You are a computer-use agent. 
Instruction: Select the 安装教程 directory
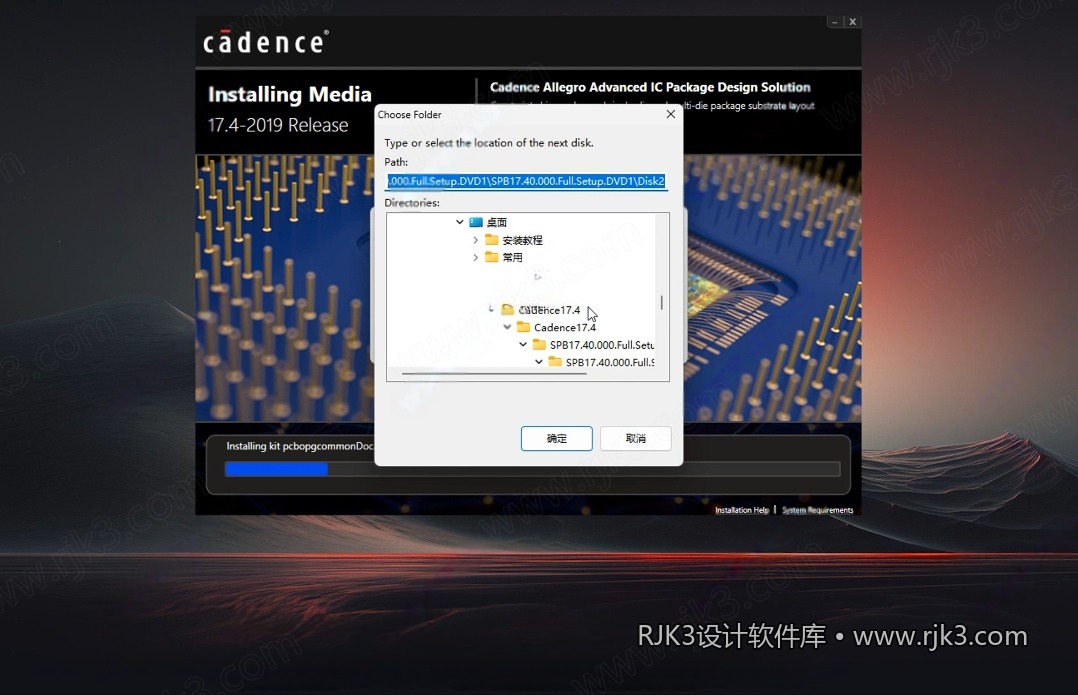(522, 240)
